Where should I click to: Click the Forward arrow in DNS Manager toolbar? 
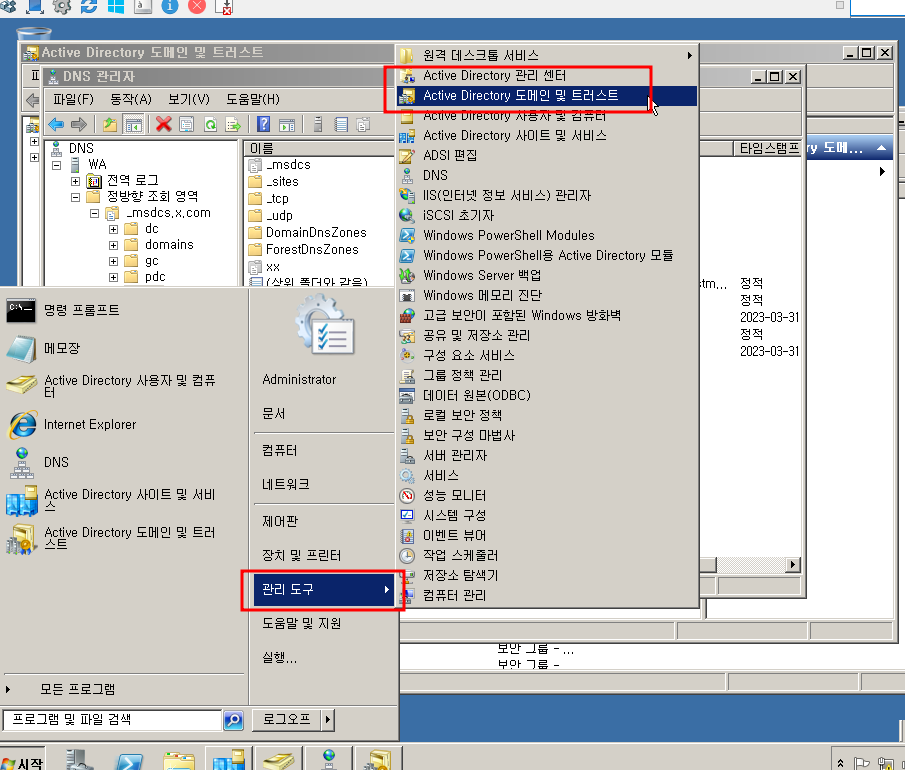tap(78, 124)
